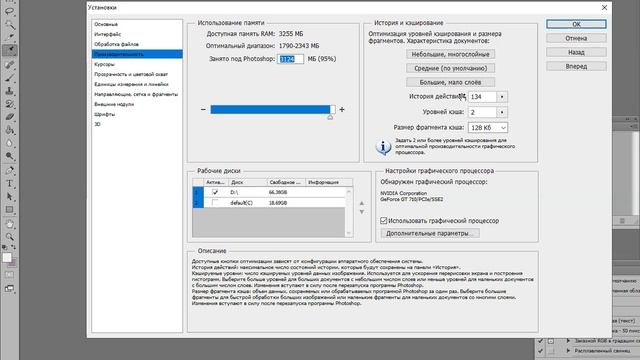Image resolution: width=640 pixels, height=360 pixels.
Task: Toggle checkmark for 'Заказной RGB в градации серого' action
Action: coord(540,340)
